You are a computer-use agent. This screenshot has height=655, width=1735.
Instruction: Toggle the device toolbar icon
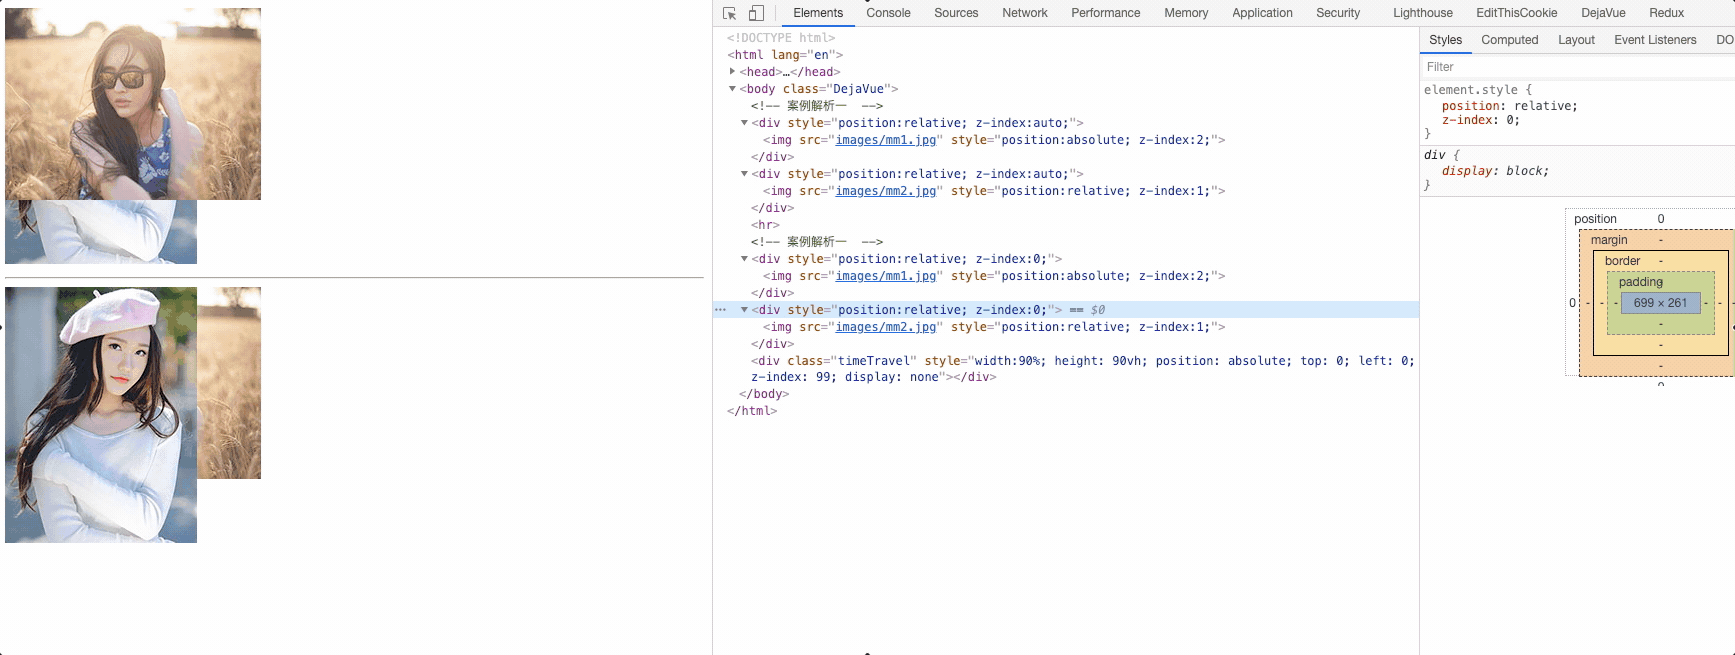(x=756, y=13)
